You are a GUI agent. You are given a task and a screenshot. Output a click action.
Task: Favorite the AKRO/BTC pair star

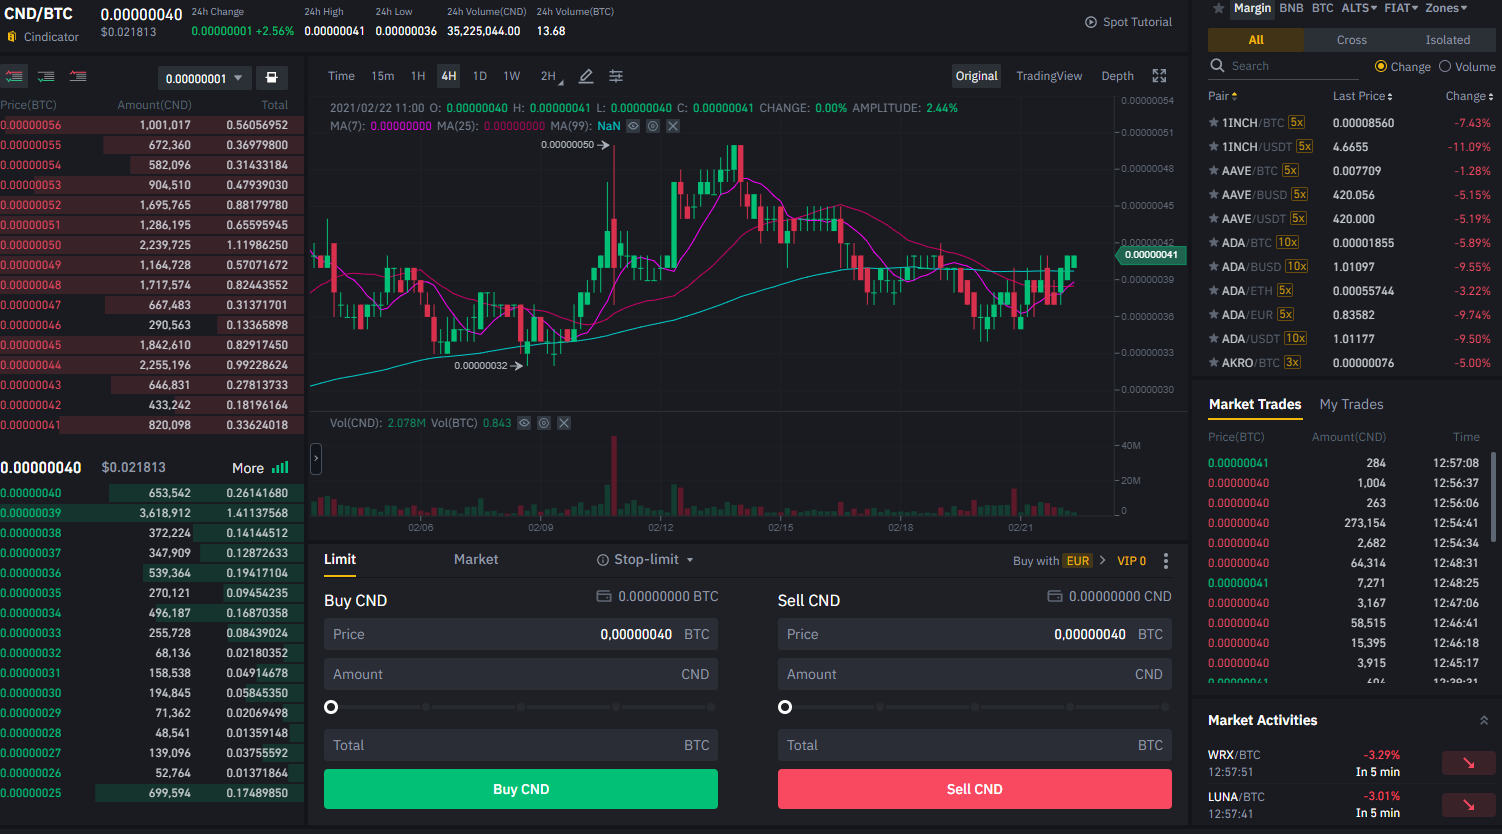1214,363
